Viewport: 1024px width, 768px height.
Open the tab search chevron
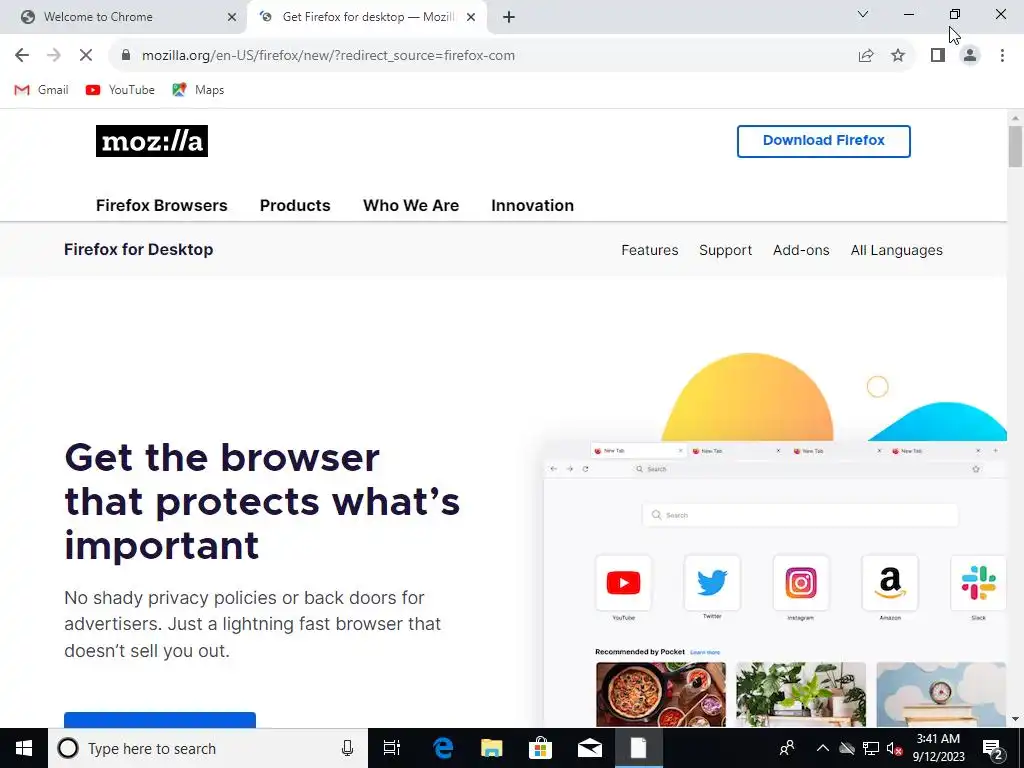863,14
